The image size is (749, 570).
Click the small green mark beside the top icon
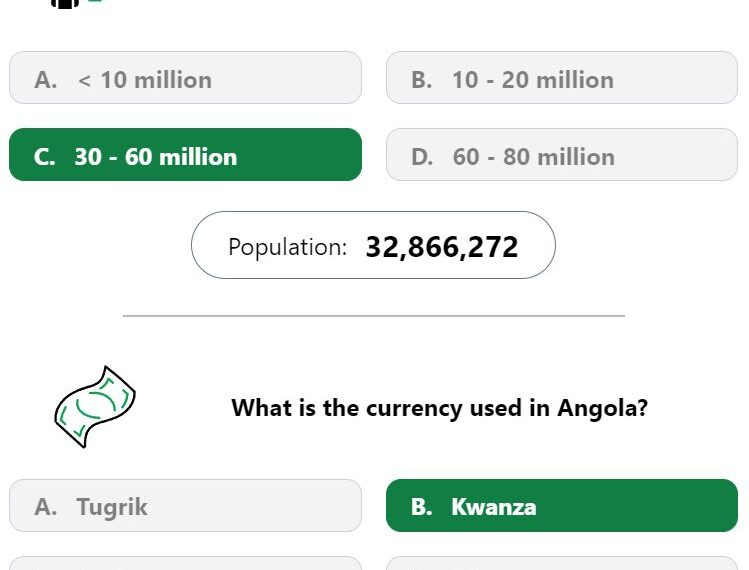(95, 1)
